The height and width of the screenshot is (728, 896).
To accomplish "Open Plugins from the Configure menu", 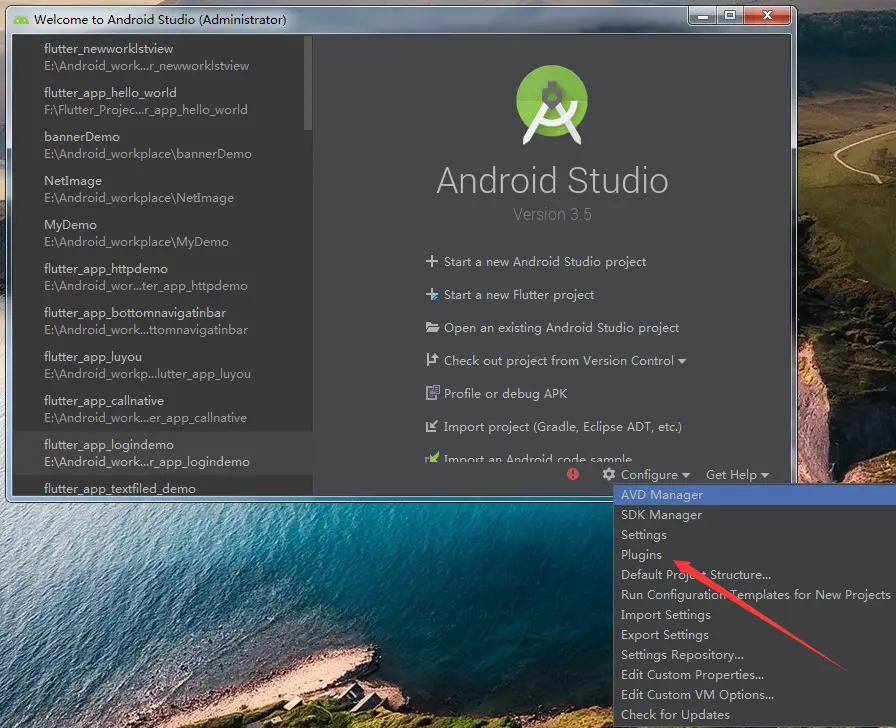I will click(754, 555).
